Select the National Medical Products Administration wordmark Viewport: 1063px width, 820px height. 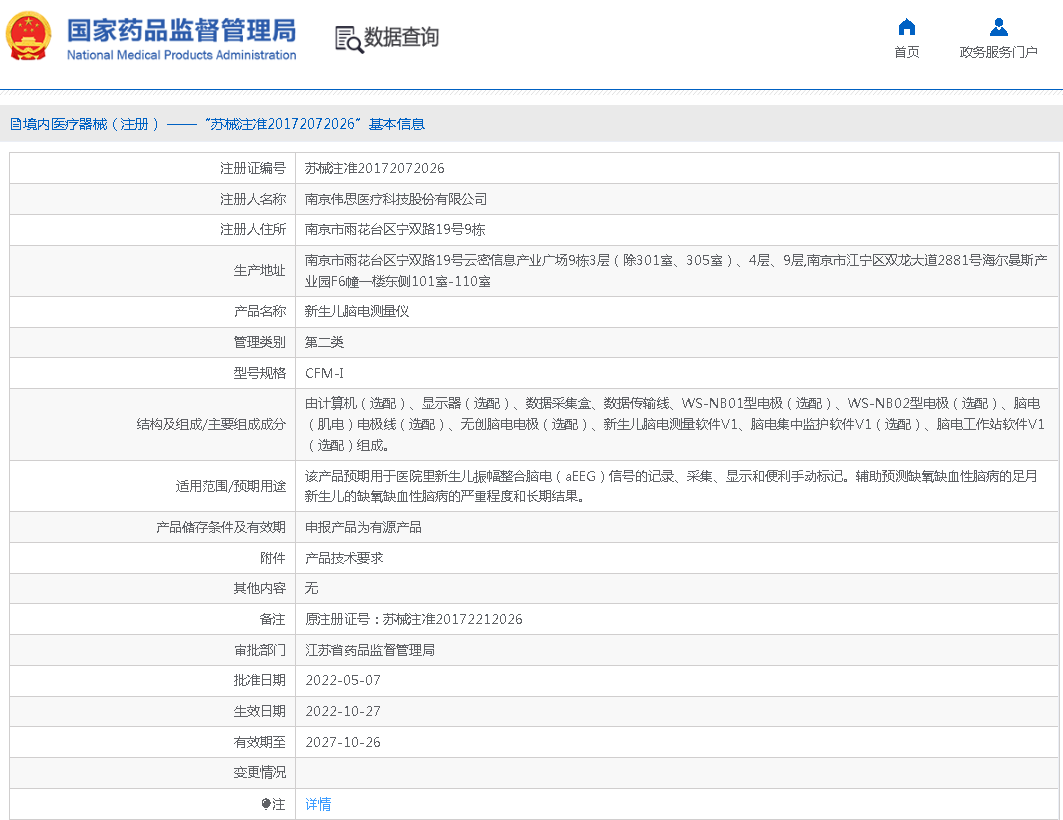point(181,55)
